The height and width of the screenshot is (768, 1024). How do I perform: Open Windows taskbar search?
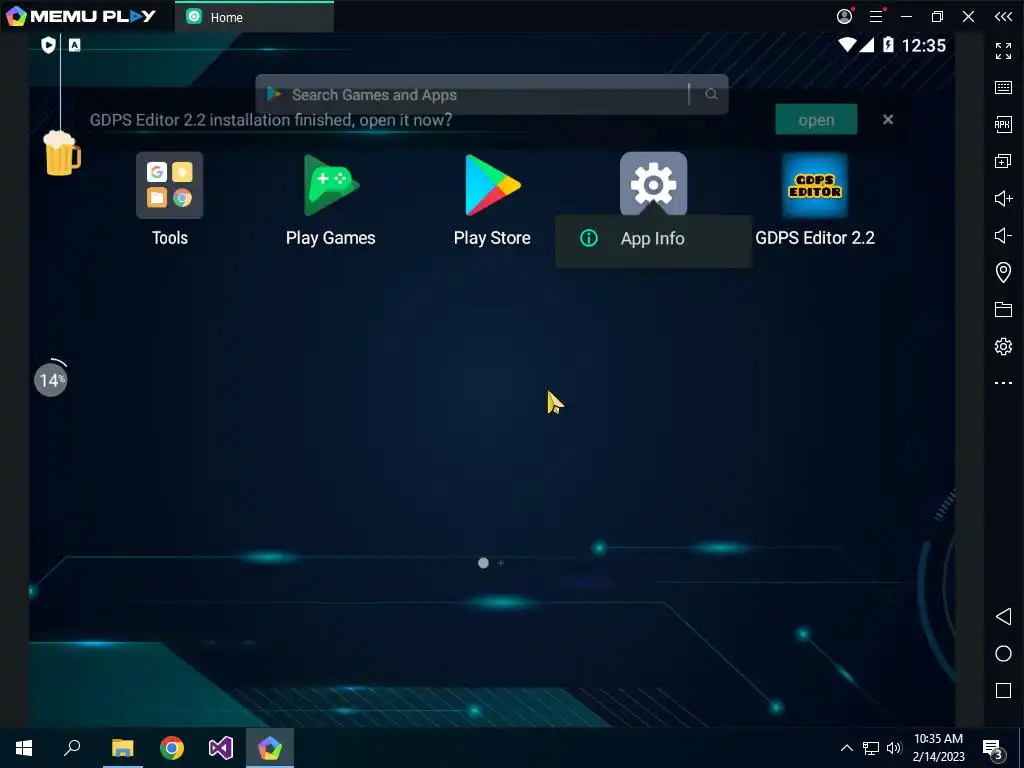point(72,748)
